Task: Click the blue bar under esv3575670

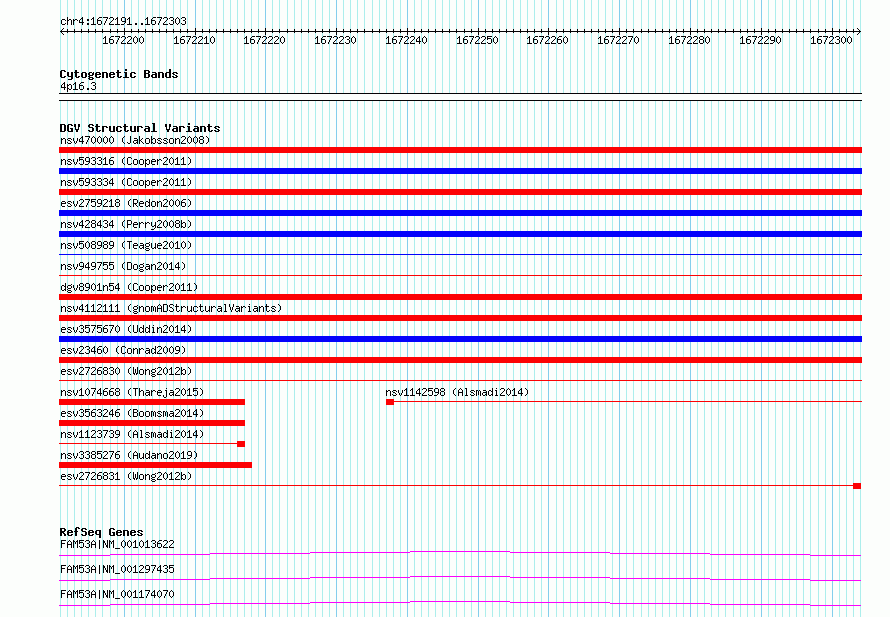Action: pos(460,339)
